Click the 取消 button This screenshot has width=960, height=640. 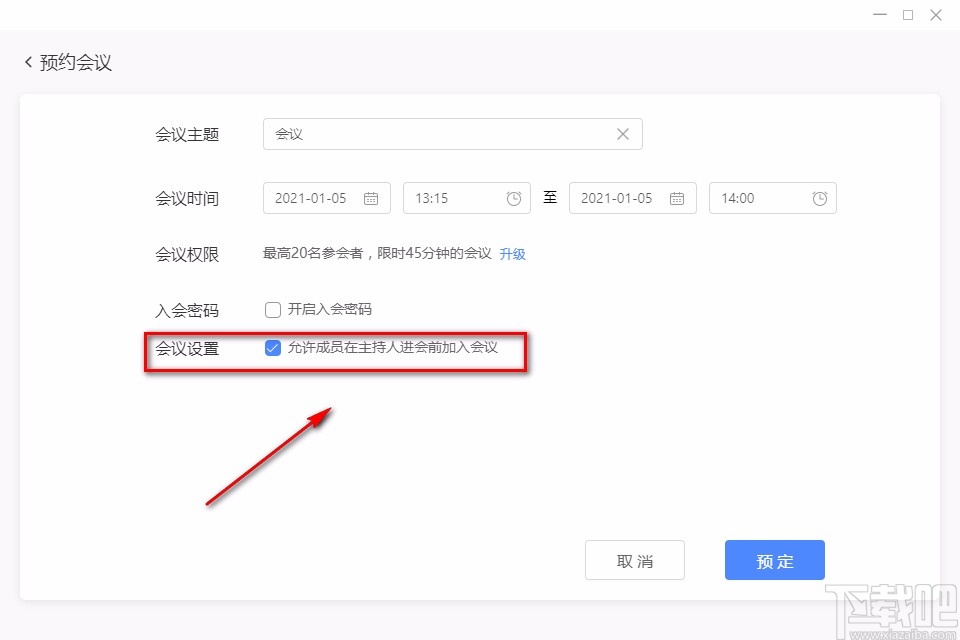635,560
